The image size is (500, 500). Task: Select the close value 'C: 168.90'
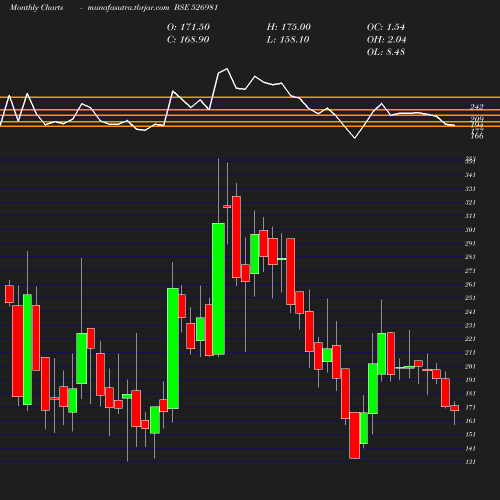(188, 40)
